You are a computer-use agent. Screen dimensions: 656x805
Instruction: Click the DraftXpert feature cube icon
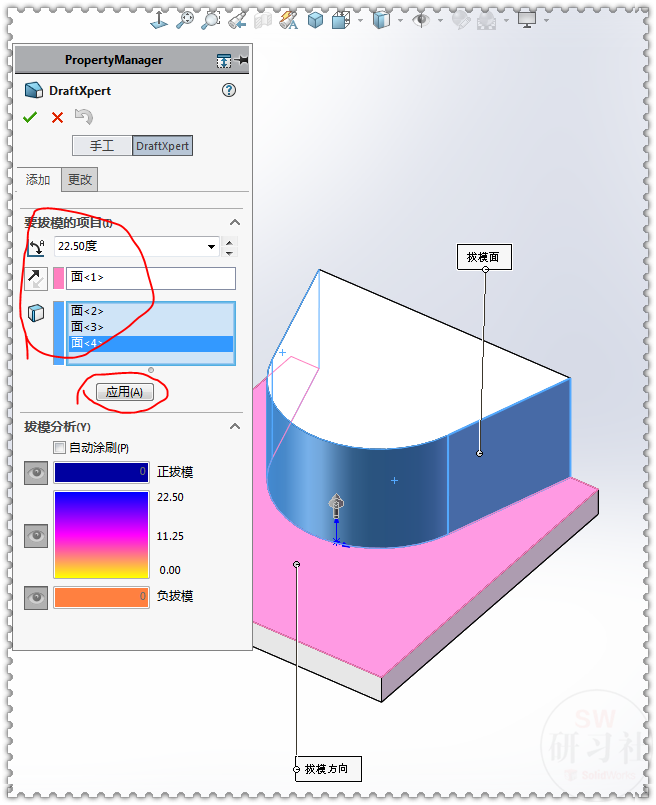pyautogui.click(x=34, y=90)
